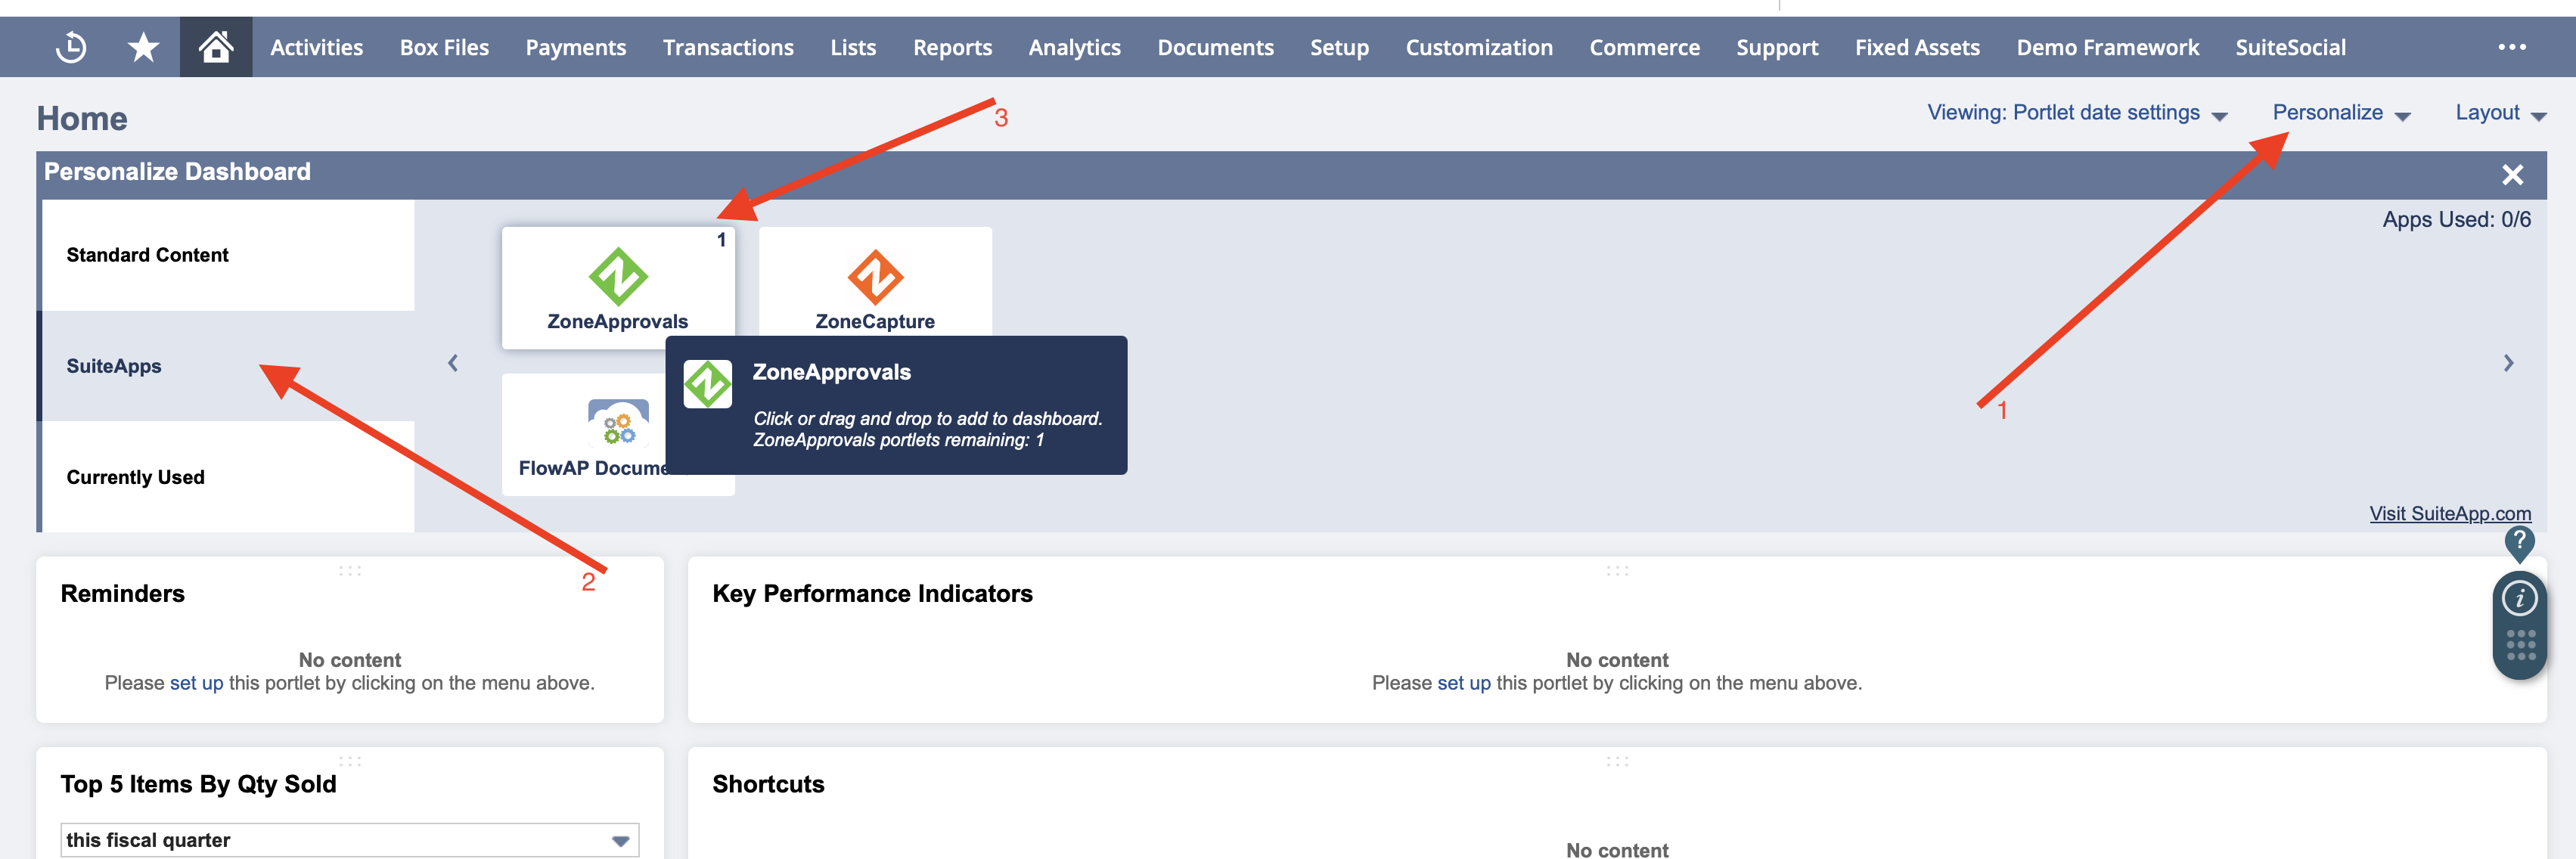Screen dimensions: 2576x859
Task: Click the Home page heading
Action: click(x=82, y=119)
